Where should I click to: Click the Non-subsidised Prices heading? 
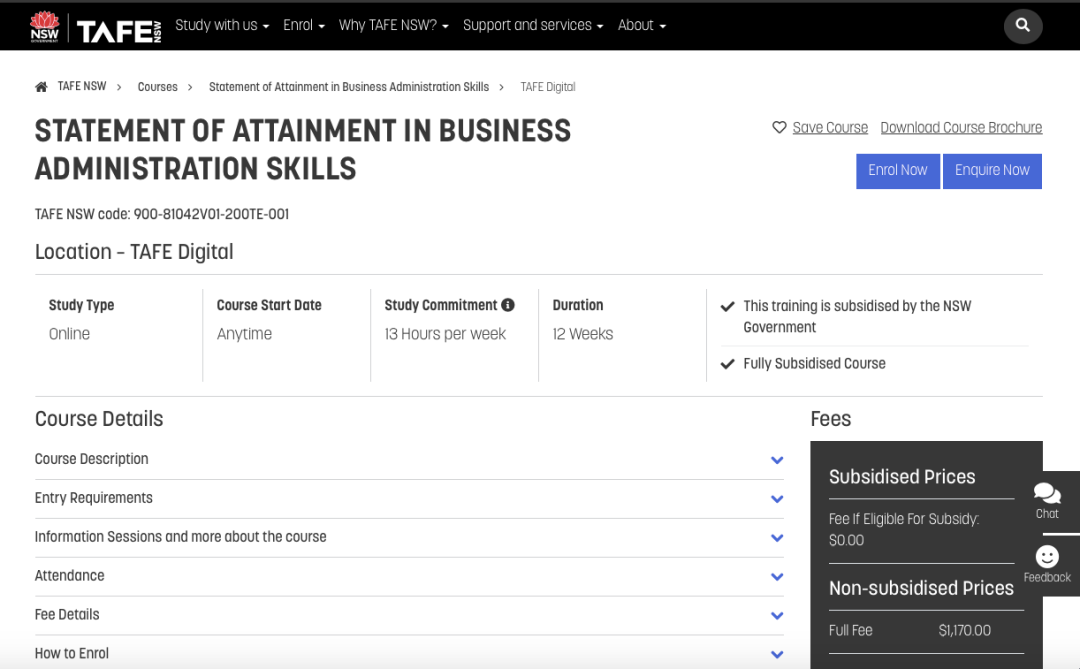click(x=921, y=588)
